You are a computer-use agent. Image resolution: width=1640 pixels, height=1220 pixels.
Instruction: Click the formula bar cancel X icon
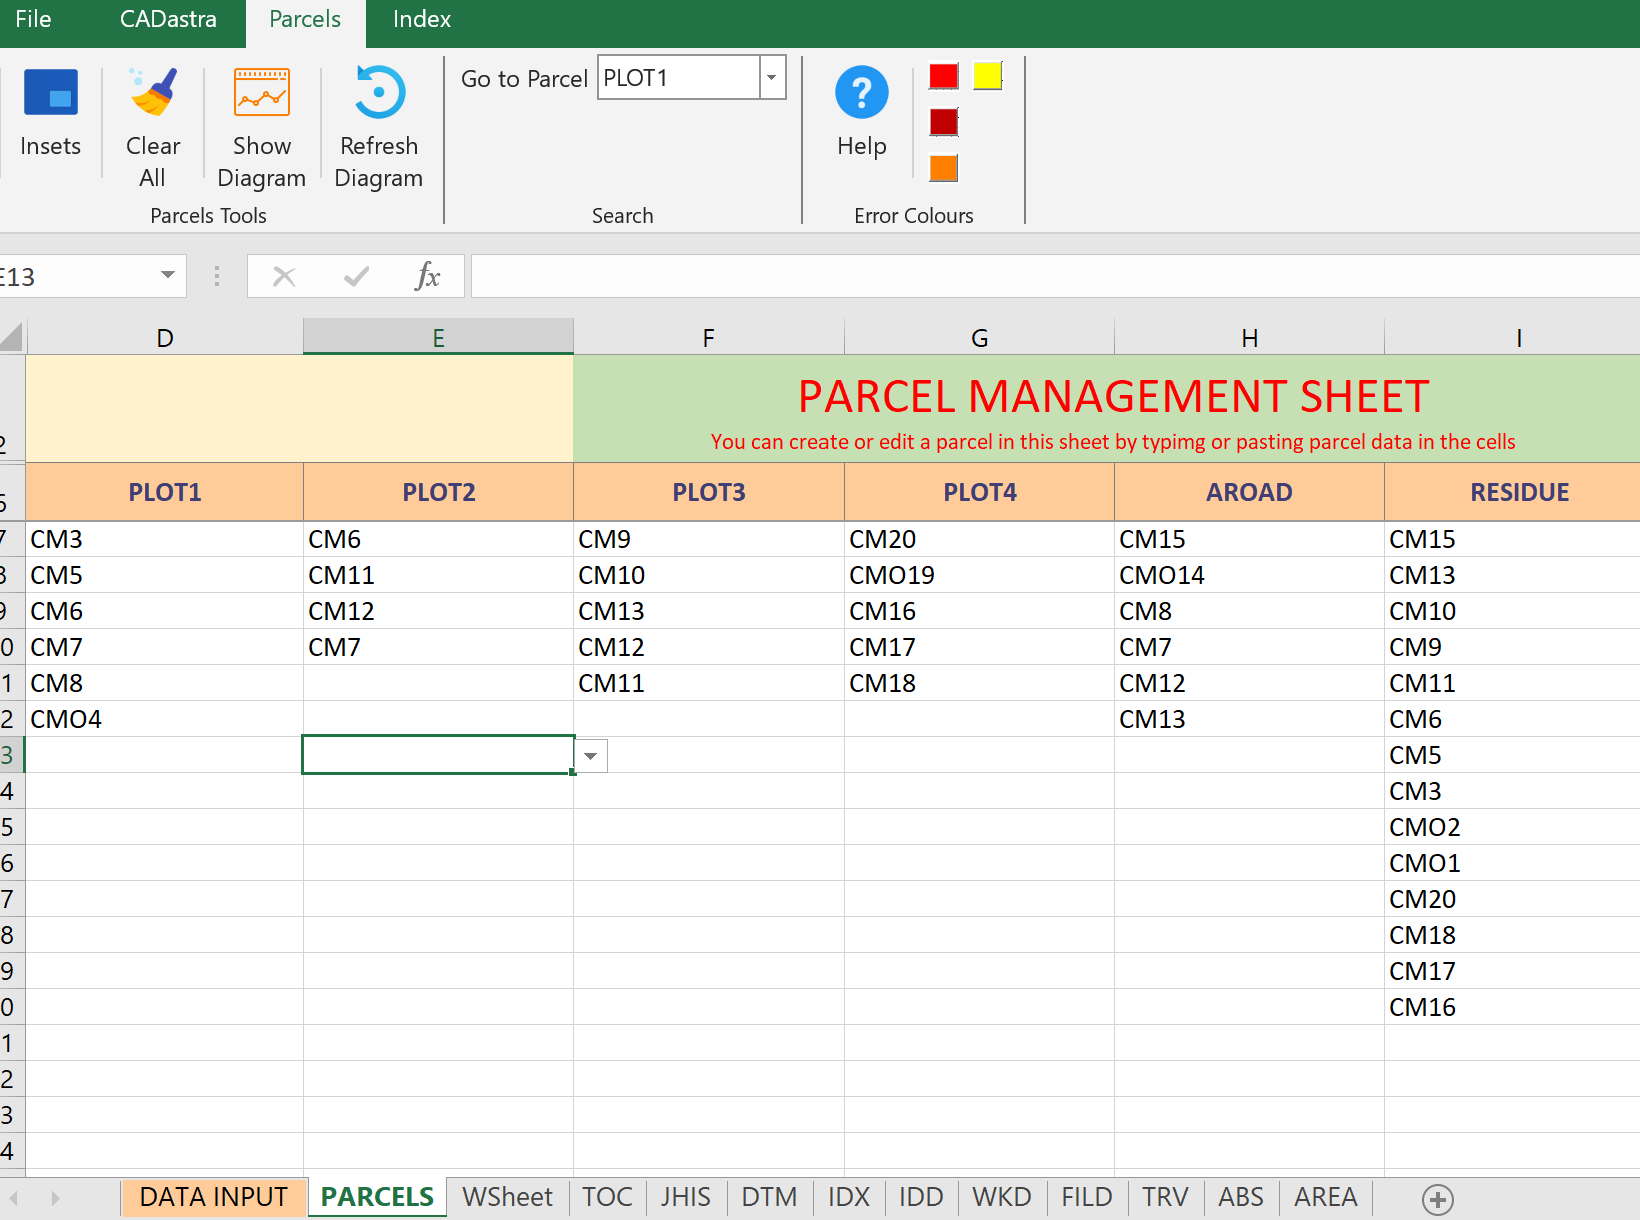[x=284, y=276]
